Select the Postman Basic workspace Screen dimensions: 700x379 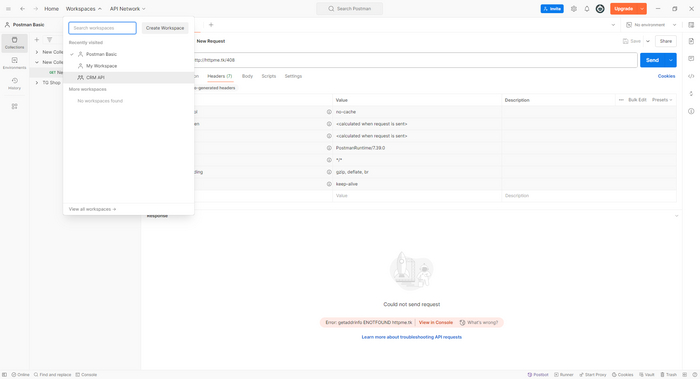129,54
